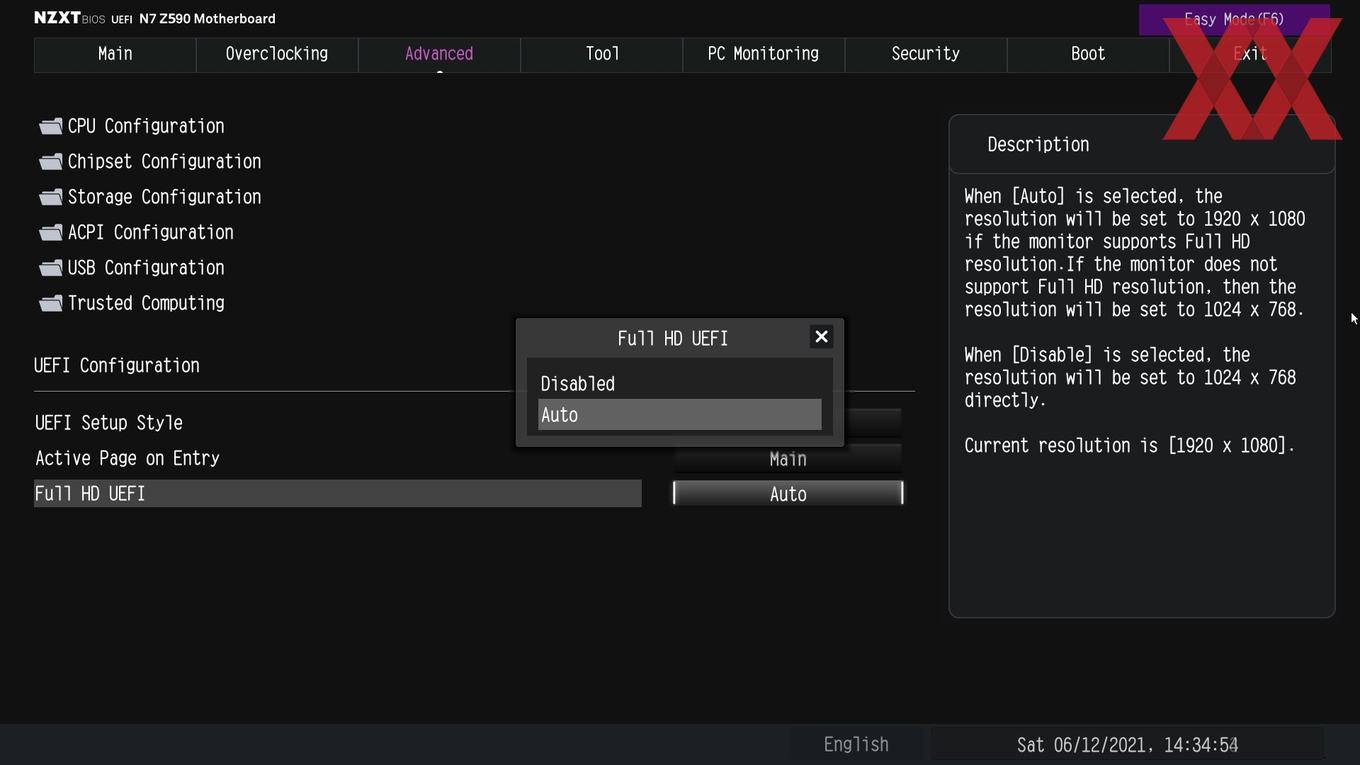Switch to the Overclocking tab
The height and width of the screenshot is (765, 1360).
coord(277,54)
